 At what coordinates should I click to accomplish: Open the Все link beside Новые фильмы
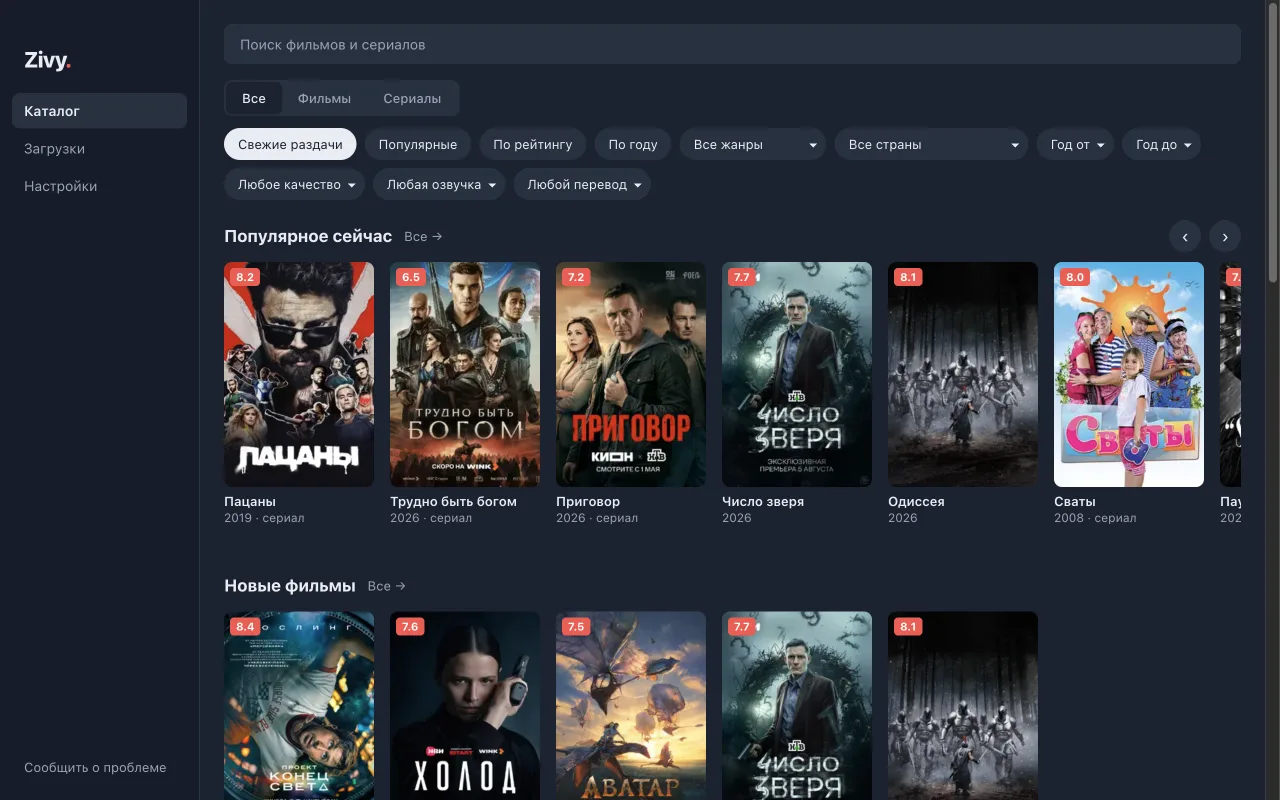tap(386, 586)
